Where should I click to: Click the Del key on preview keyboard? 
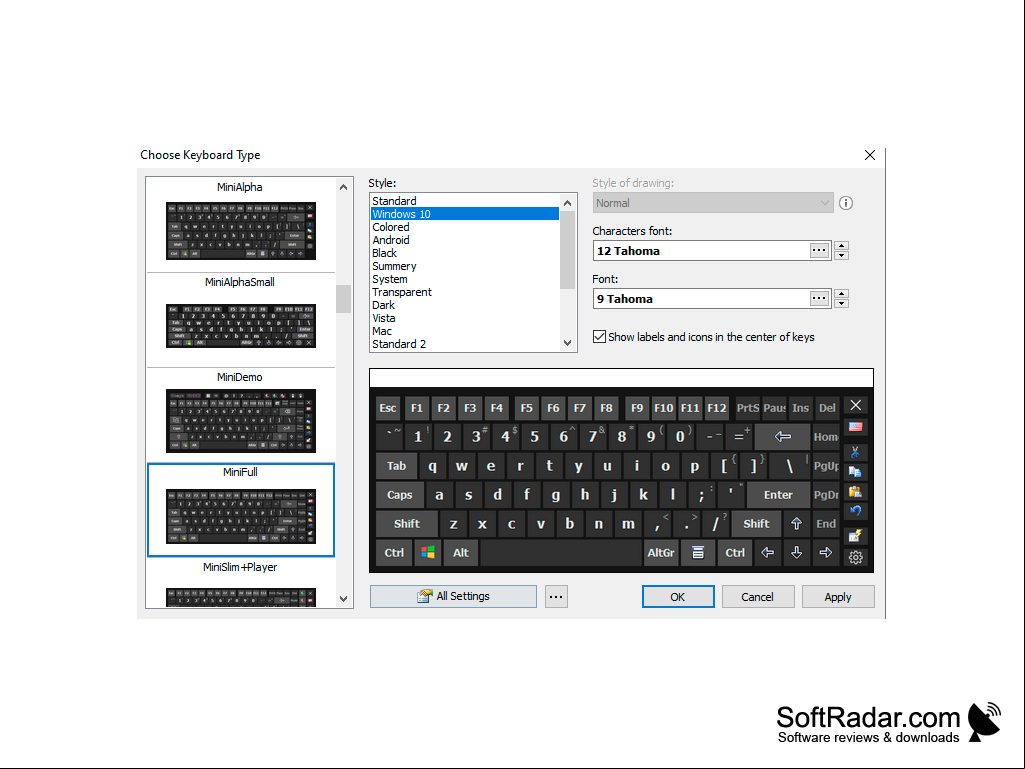827,408
